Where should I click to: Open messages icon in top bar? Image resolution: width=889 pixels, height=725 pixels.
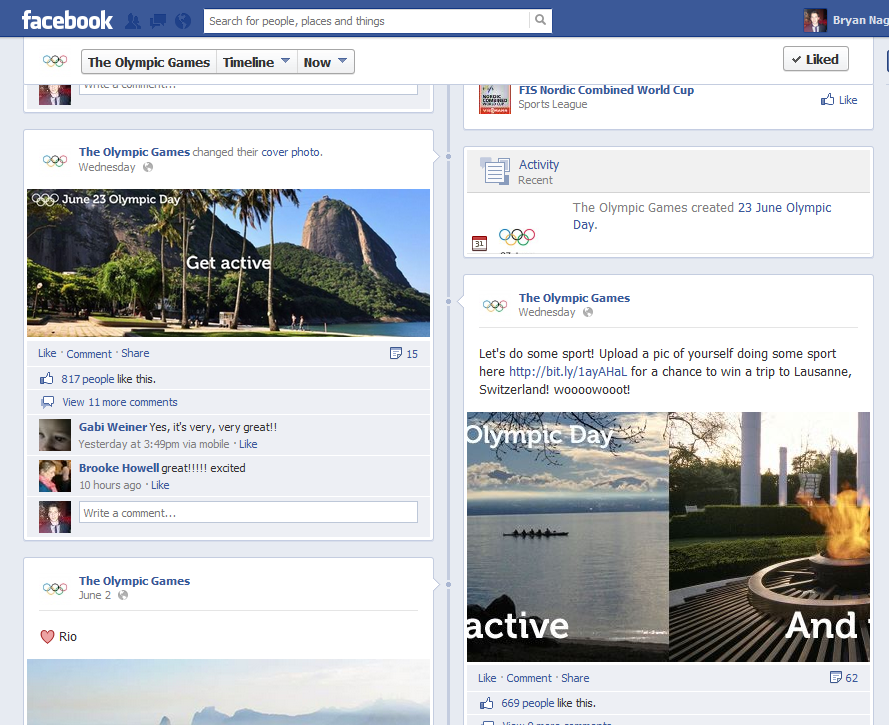point(157,20)
